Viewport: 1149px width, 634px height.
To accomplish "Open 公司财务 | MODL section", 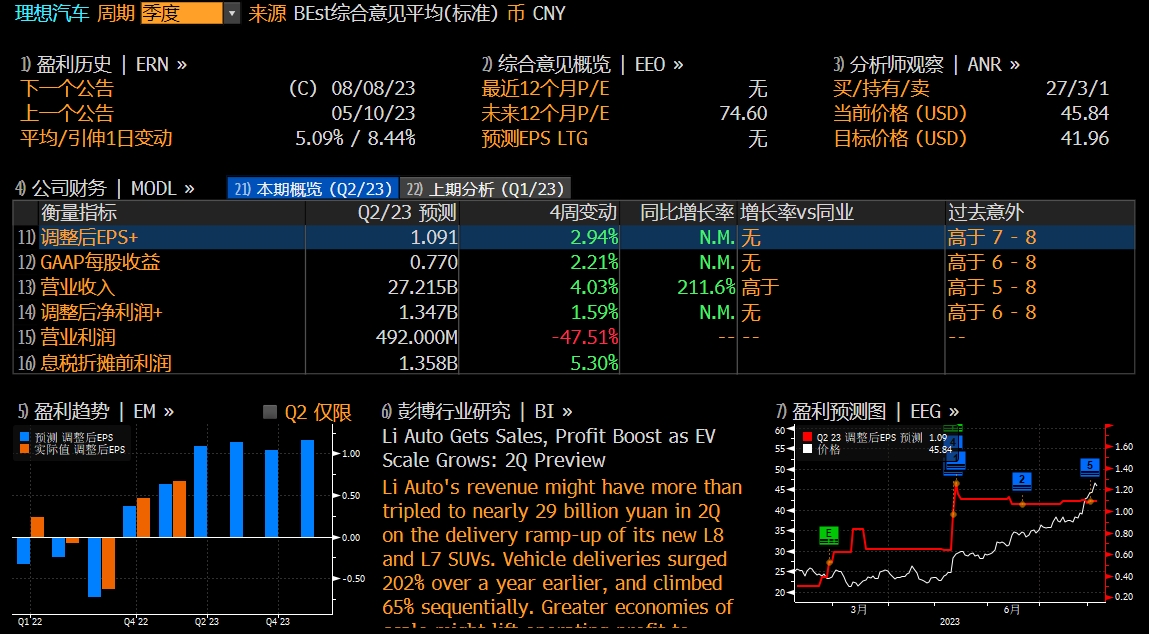I will point(105,188).
